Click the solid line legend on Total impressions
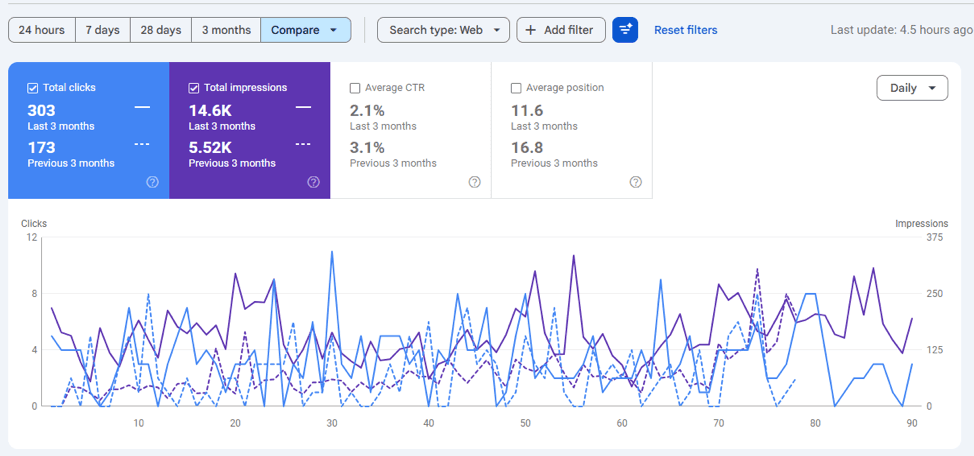 303,107
